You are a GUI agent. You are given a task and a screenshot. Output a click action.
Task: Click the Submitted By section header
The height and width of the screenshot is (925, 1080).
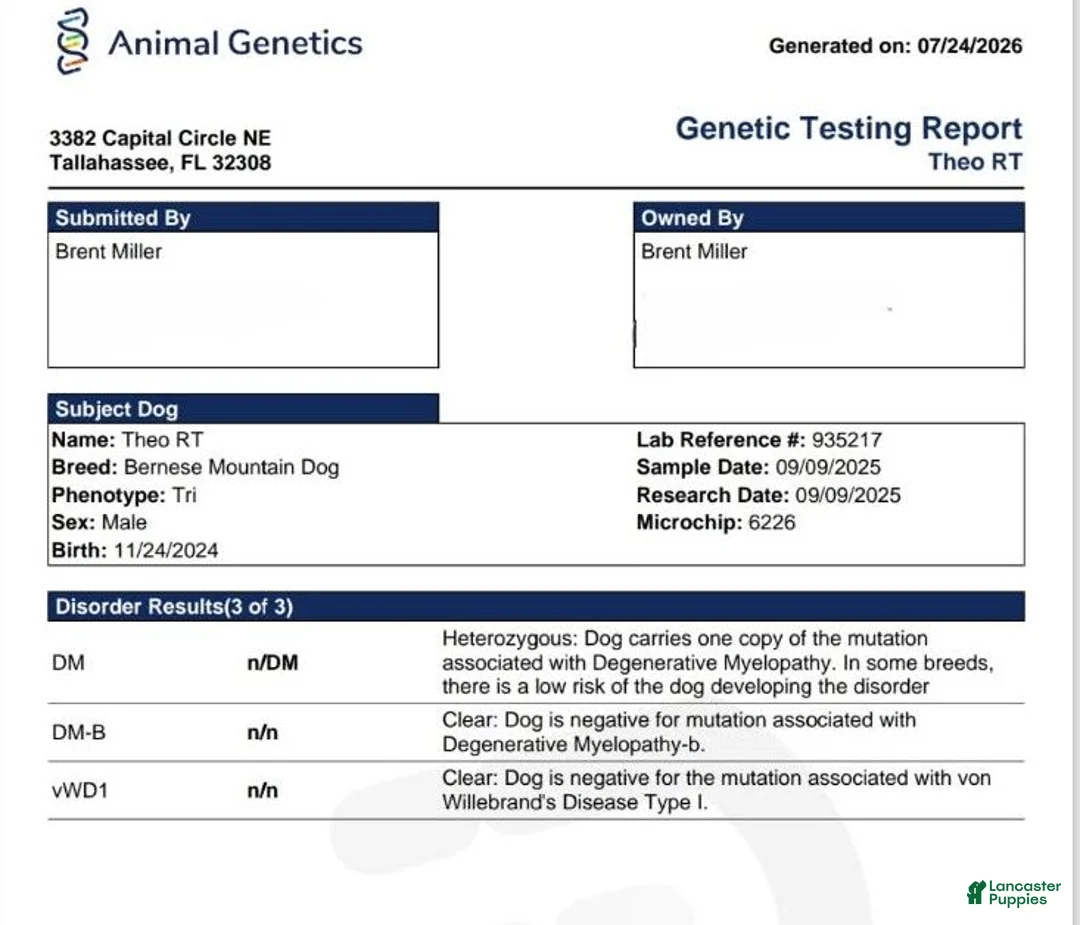243,218
